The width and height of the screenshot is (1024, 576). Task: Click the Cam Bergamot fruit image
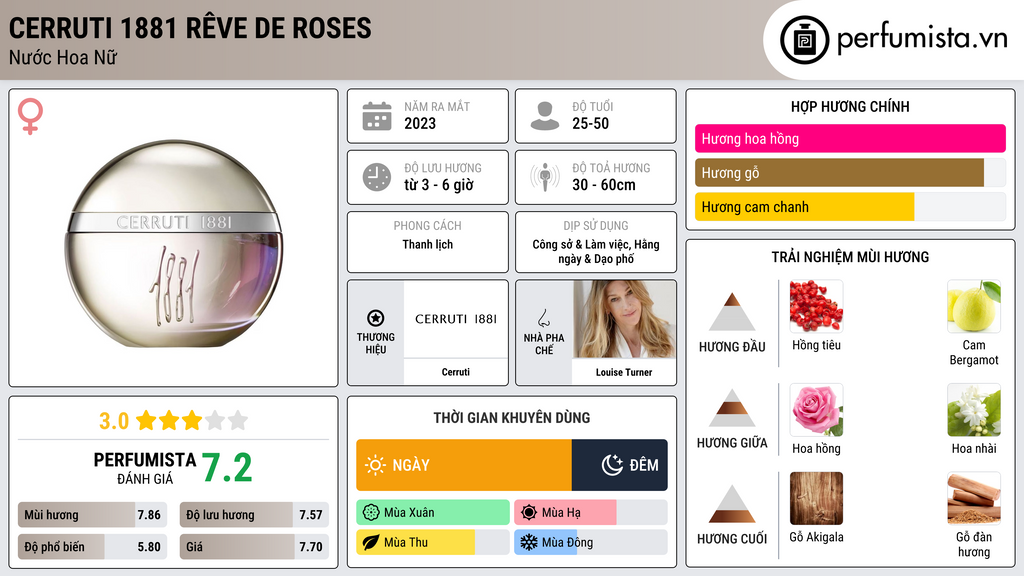coord(974,306)
